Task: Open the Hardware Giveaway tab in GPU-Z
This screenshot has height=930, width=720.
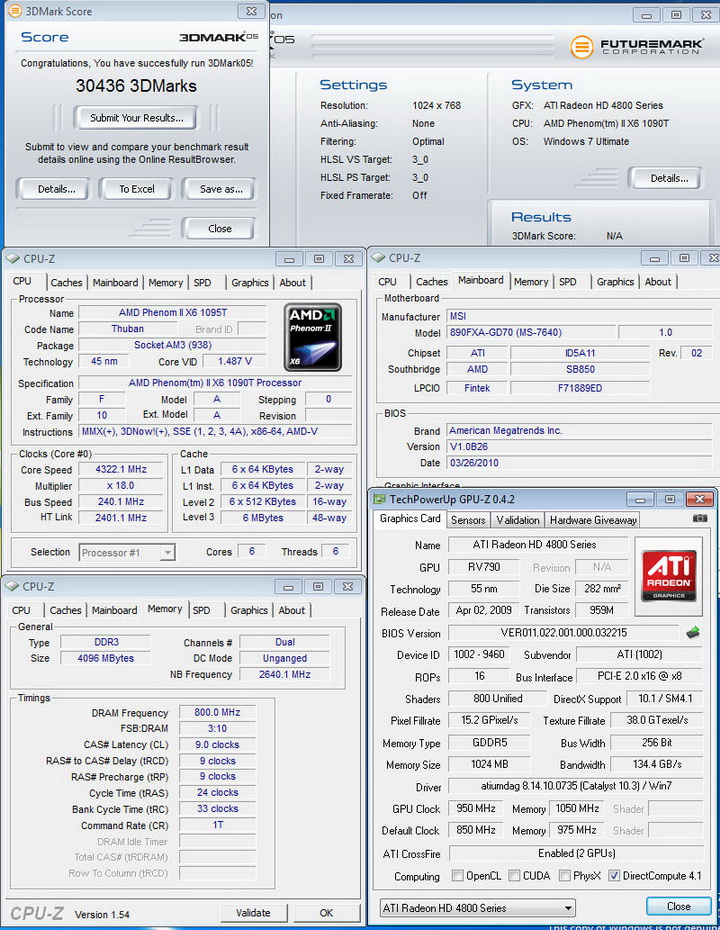Action: click(593, 520)
